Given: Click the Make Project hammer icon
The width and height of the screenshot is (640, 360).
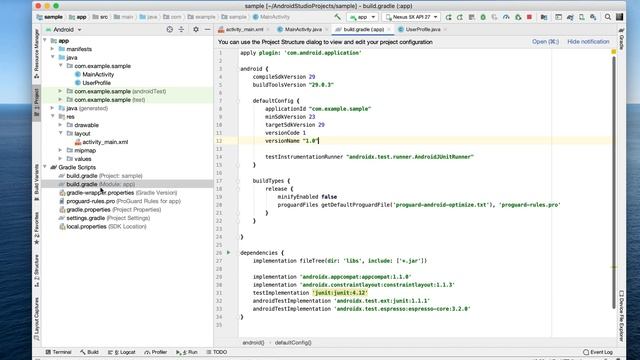Looking at the screenshot, I should coord(338,17).
